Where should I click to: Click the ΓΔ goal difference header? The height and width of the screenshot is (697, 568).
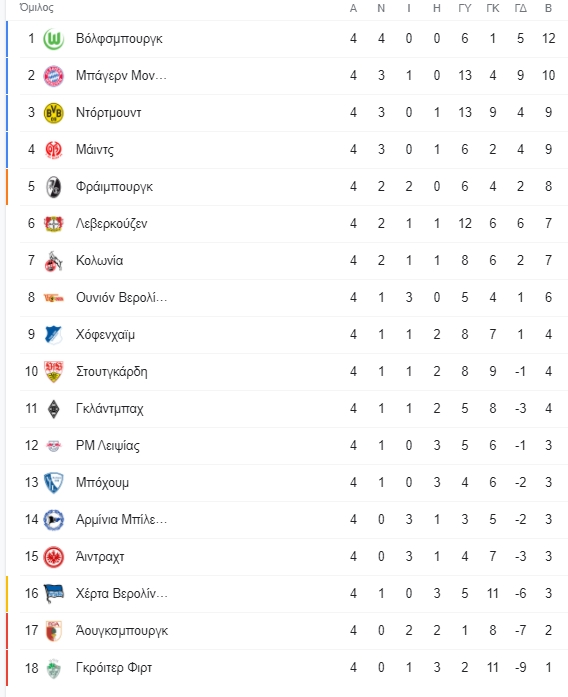point(520,8)
